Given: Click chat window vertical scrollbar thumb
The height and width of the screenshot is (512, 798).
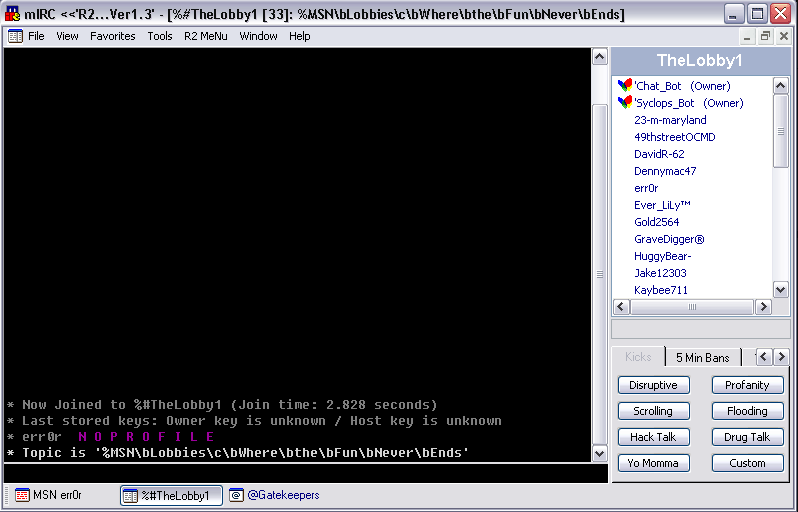Looking at the screenshot, I should (600, 274).
